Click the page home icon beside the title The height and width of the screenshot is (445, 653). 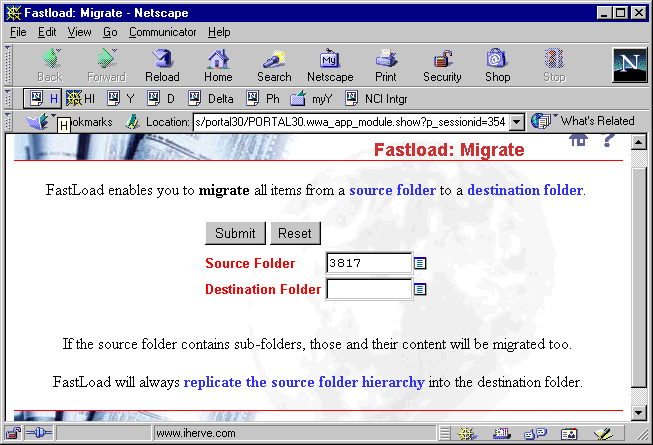click(x=578, y=142)
